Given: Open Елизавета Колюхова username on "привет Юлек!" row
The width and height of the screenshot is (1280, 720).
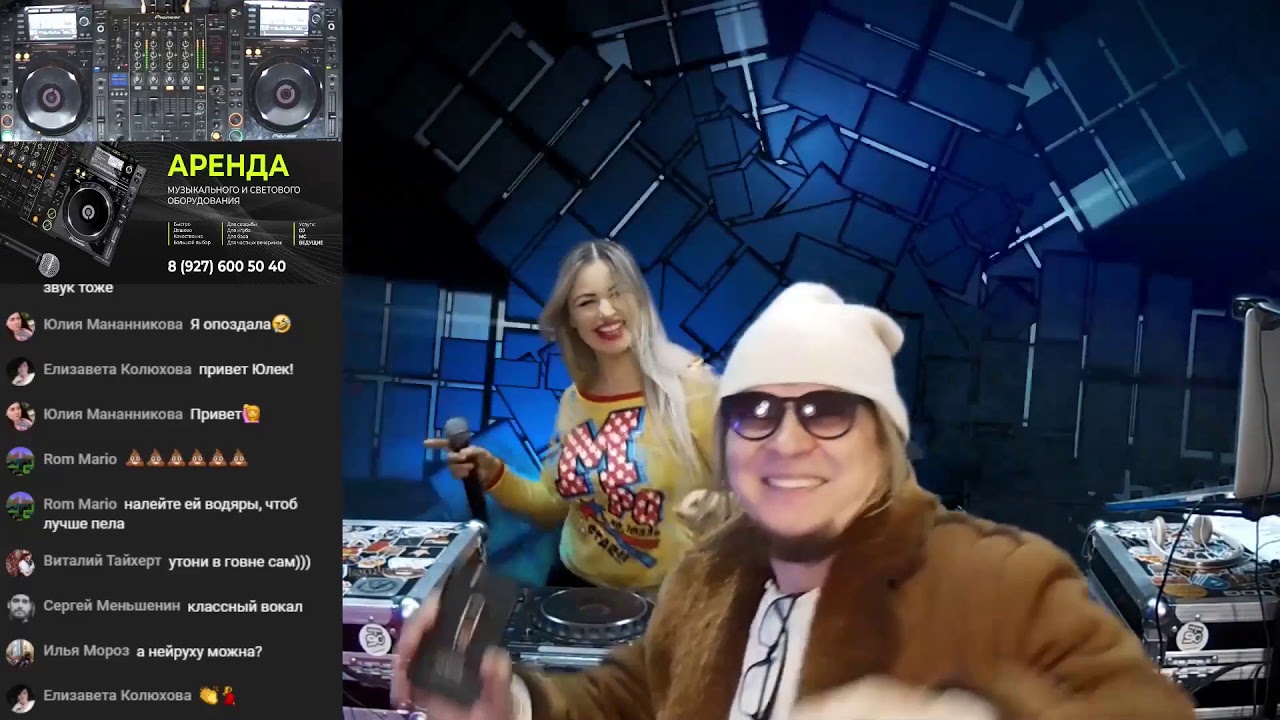Looking at the screenshot, I should click(117, 369).
